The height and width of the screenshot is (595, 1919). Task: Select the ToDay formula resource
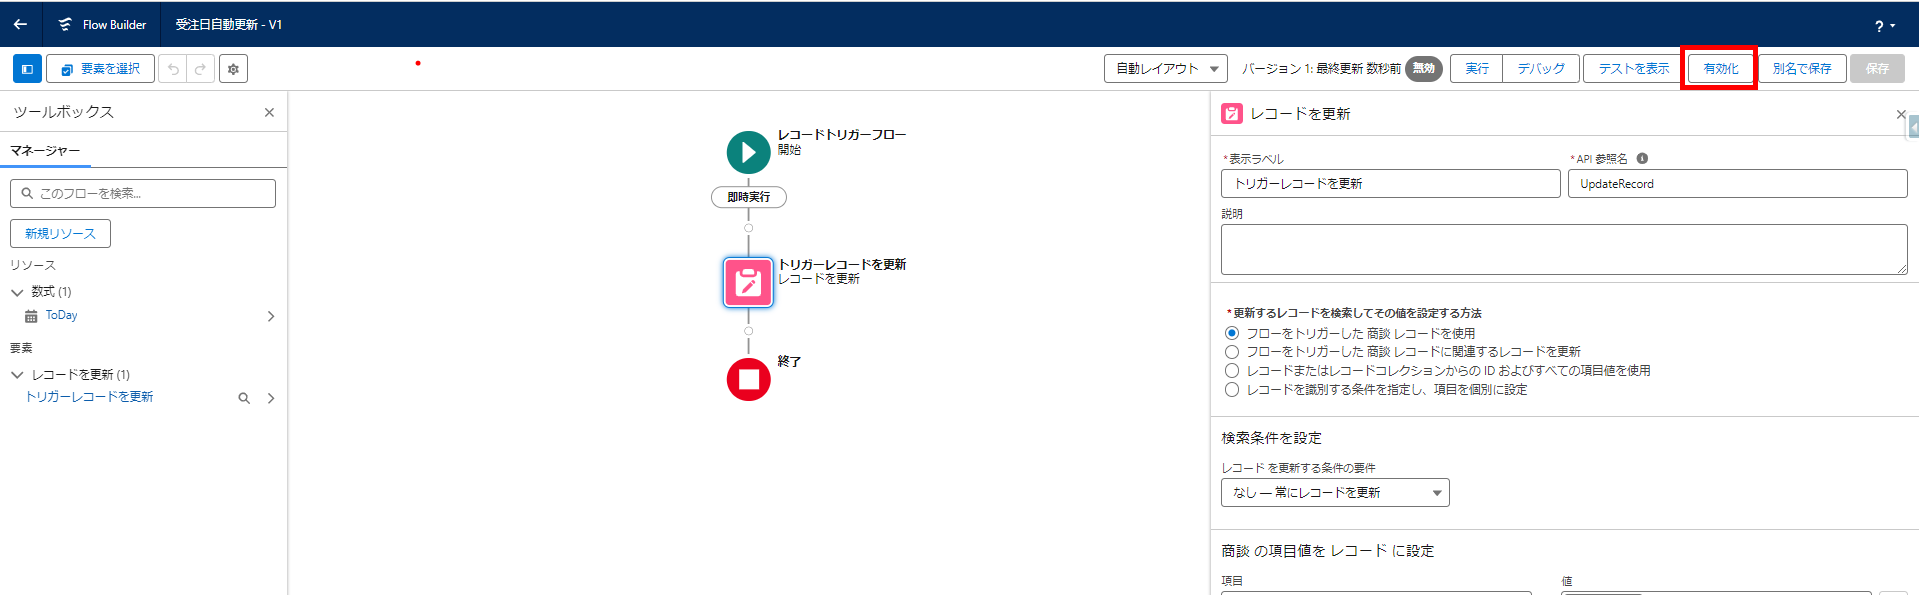(x=61, y=316)
